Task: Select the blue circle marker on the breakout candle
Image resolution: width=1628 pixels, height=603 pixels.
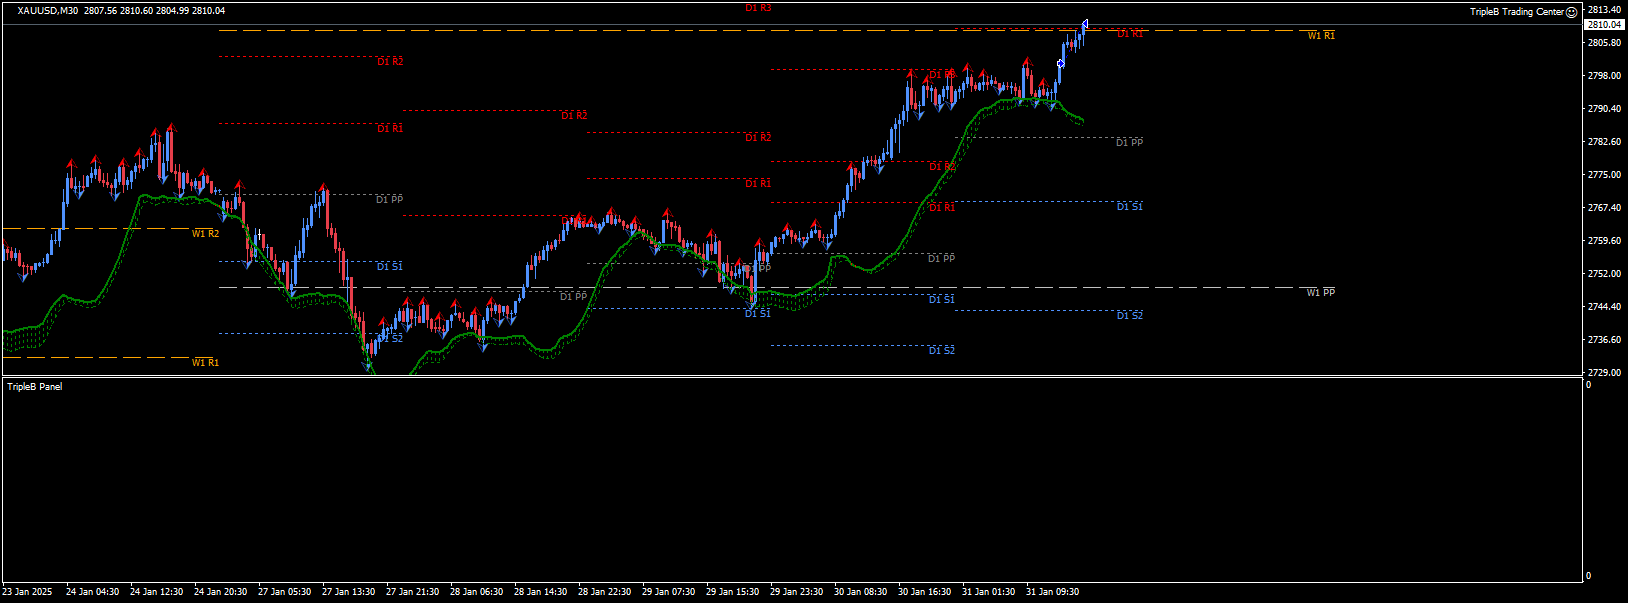Action: pyautogui.click(x=1061, y=64)
